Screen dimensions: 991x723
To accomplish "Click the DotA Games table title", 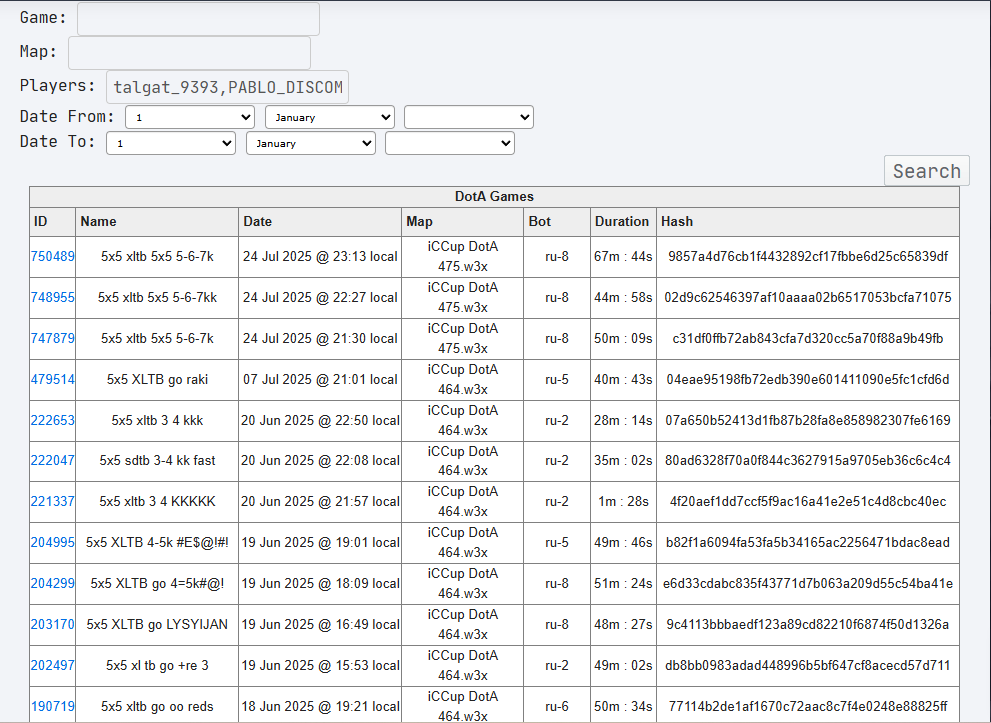I will coord(494,197).
